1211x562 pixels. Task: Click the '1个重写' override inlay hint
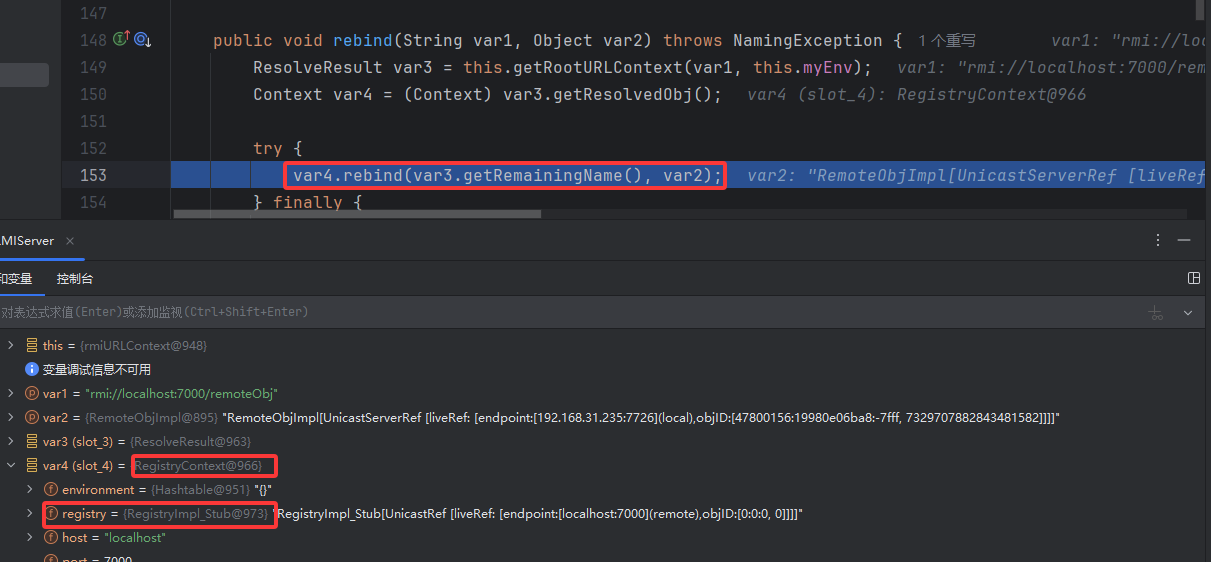click(946, 41)
